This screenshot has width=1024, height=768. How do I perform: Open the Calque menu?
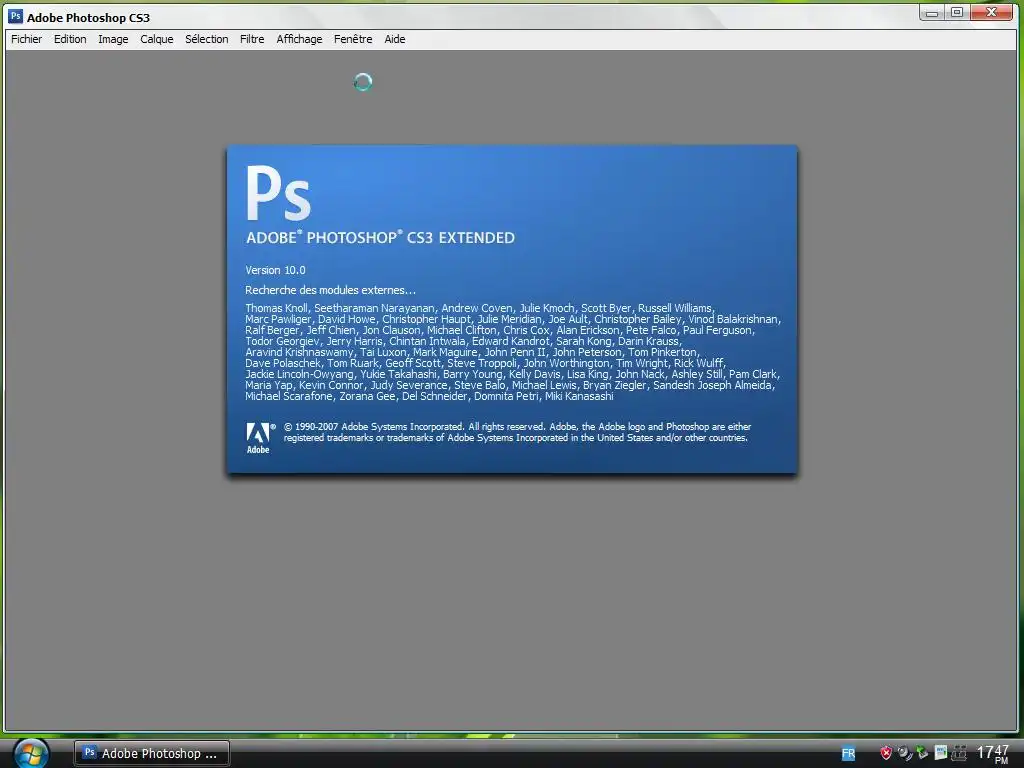pyautogui.click(x=157, y=39)
